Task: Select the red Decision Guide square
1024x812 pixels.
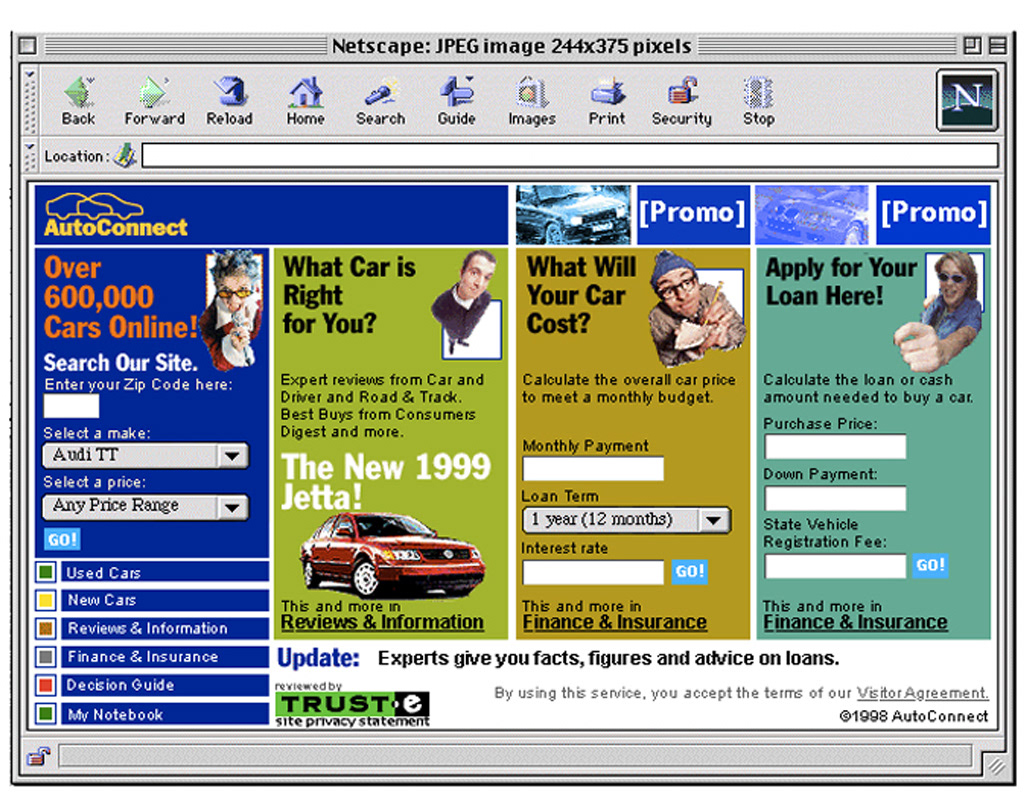Action: tap(46, 686)
